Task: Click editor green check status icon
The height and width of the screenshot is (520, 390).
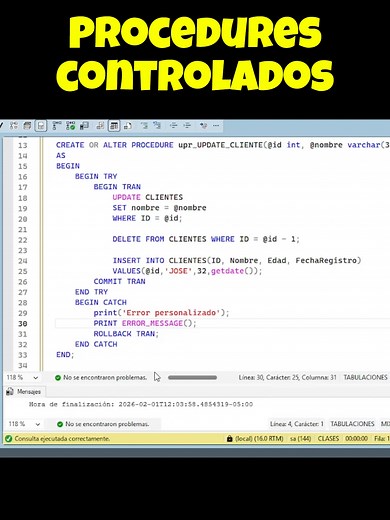Action: click(x=58, y=378)
